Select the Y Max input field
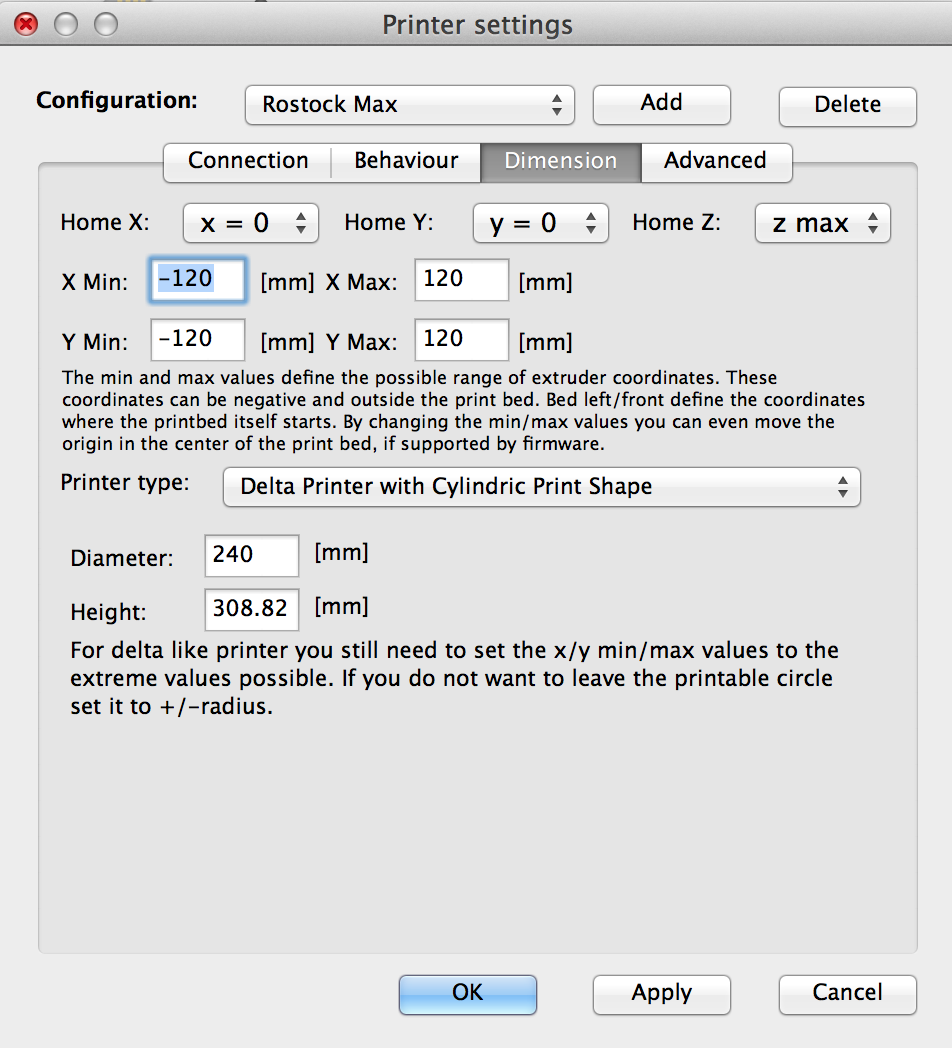Viewport: 952px width, 1048px height. [461, 340]
